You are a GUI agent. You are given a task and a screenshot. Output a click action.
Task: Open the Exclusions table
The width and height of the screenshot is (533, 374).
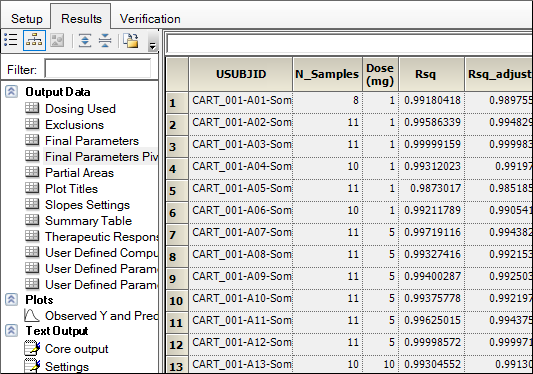pyautogui.click(x=74, y=124)
